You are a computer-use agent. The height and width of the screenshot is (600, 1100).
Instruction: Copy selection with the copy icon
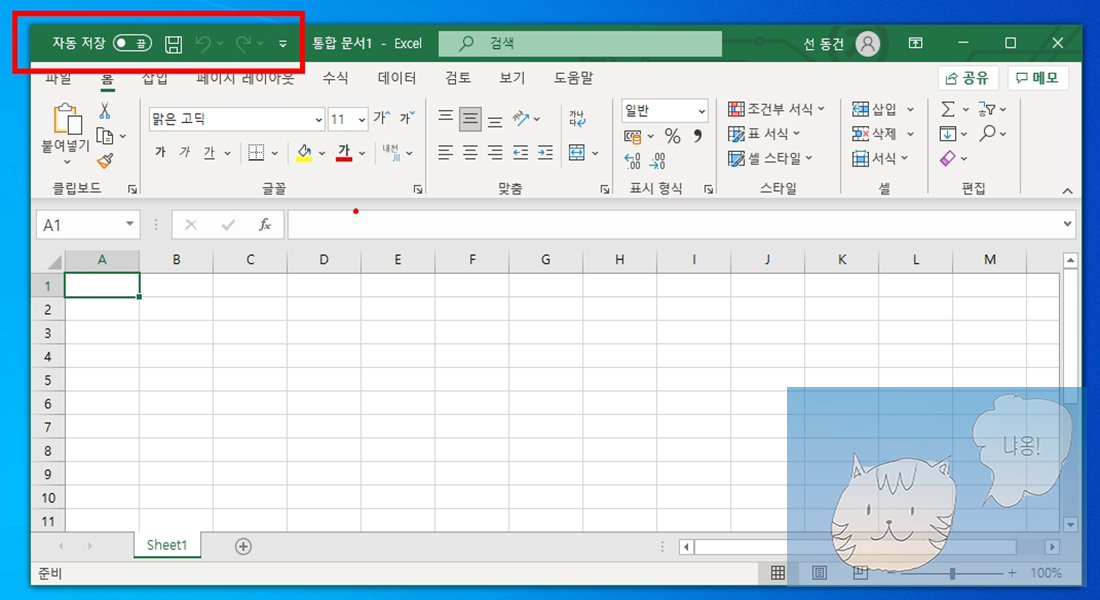[105, 135]
